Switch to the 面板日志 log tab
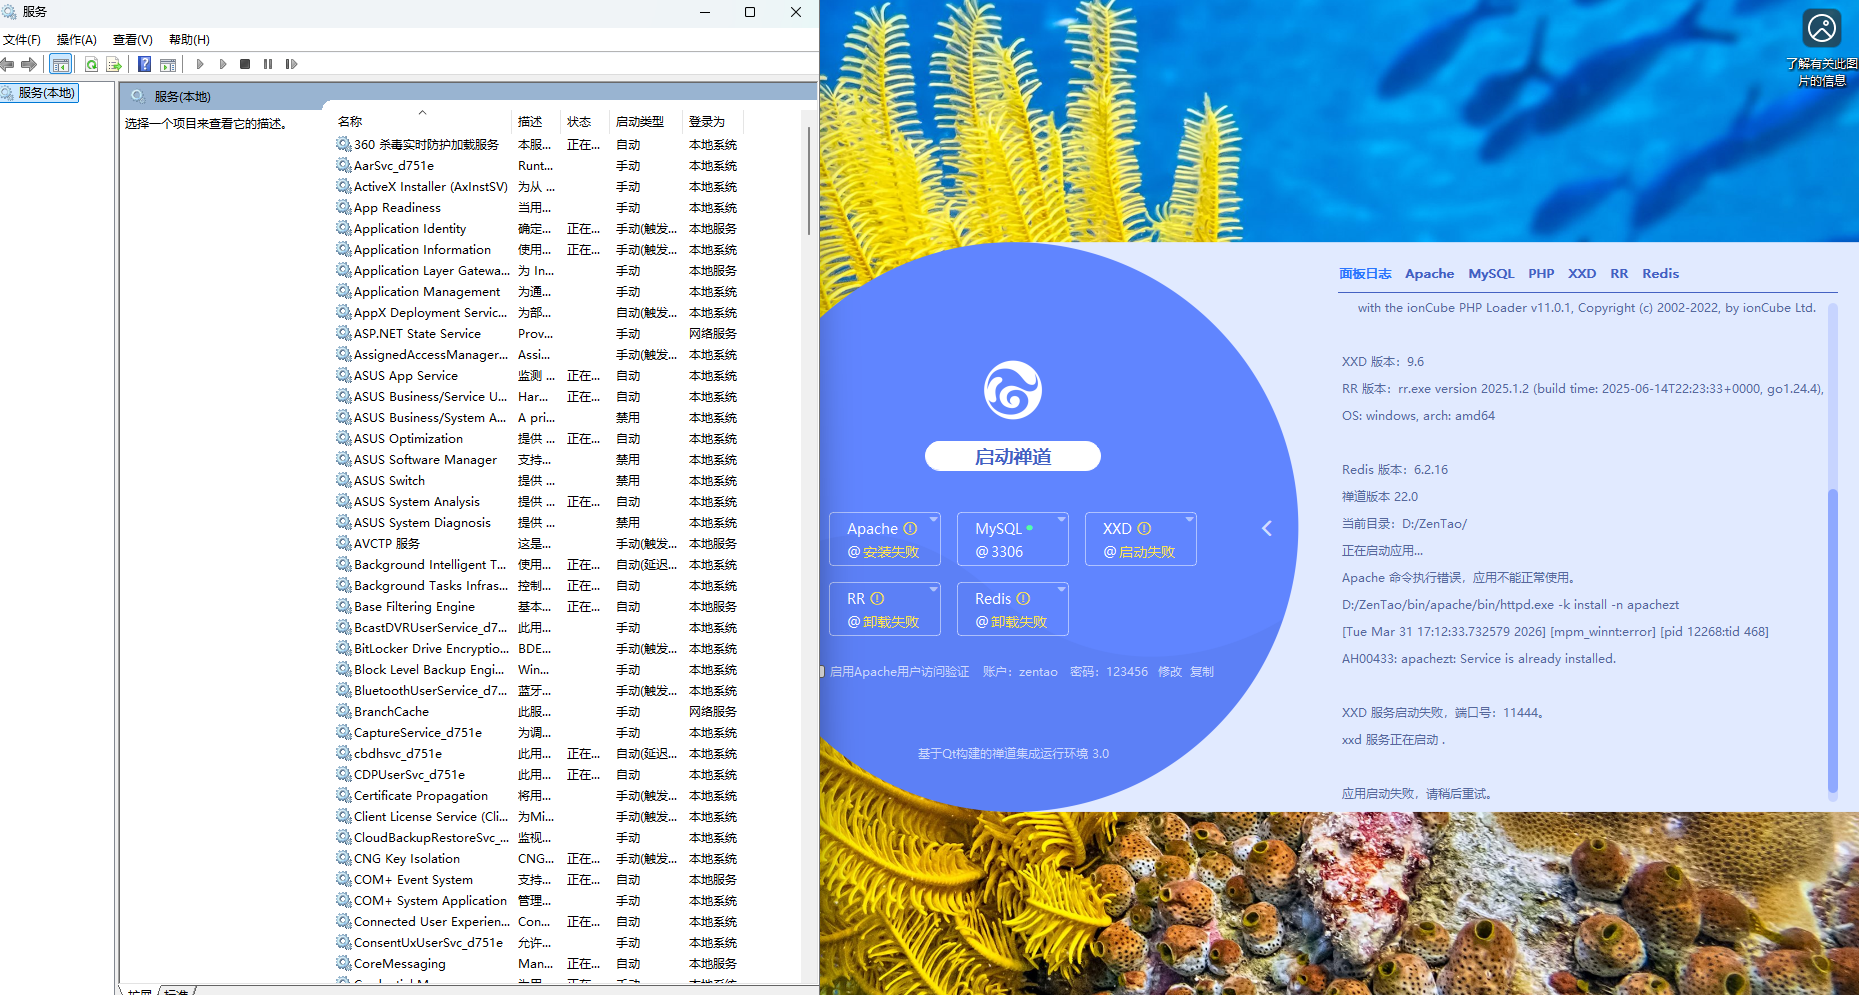This screenshot has width=1859, height=995. [1365, 274]
